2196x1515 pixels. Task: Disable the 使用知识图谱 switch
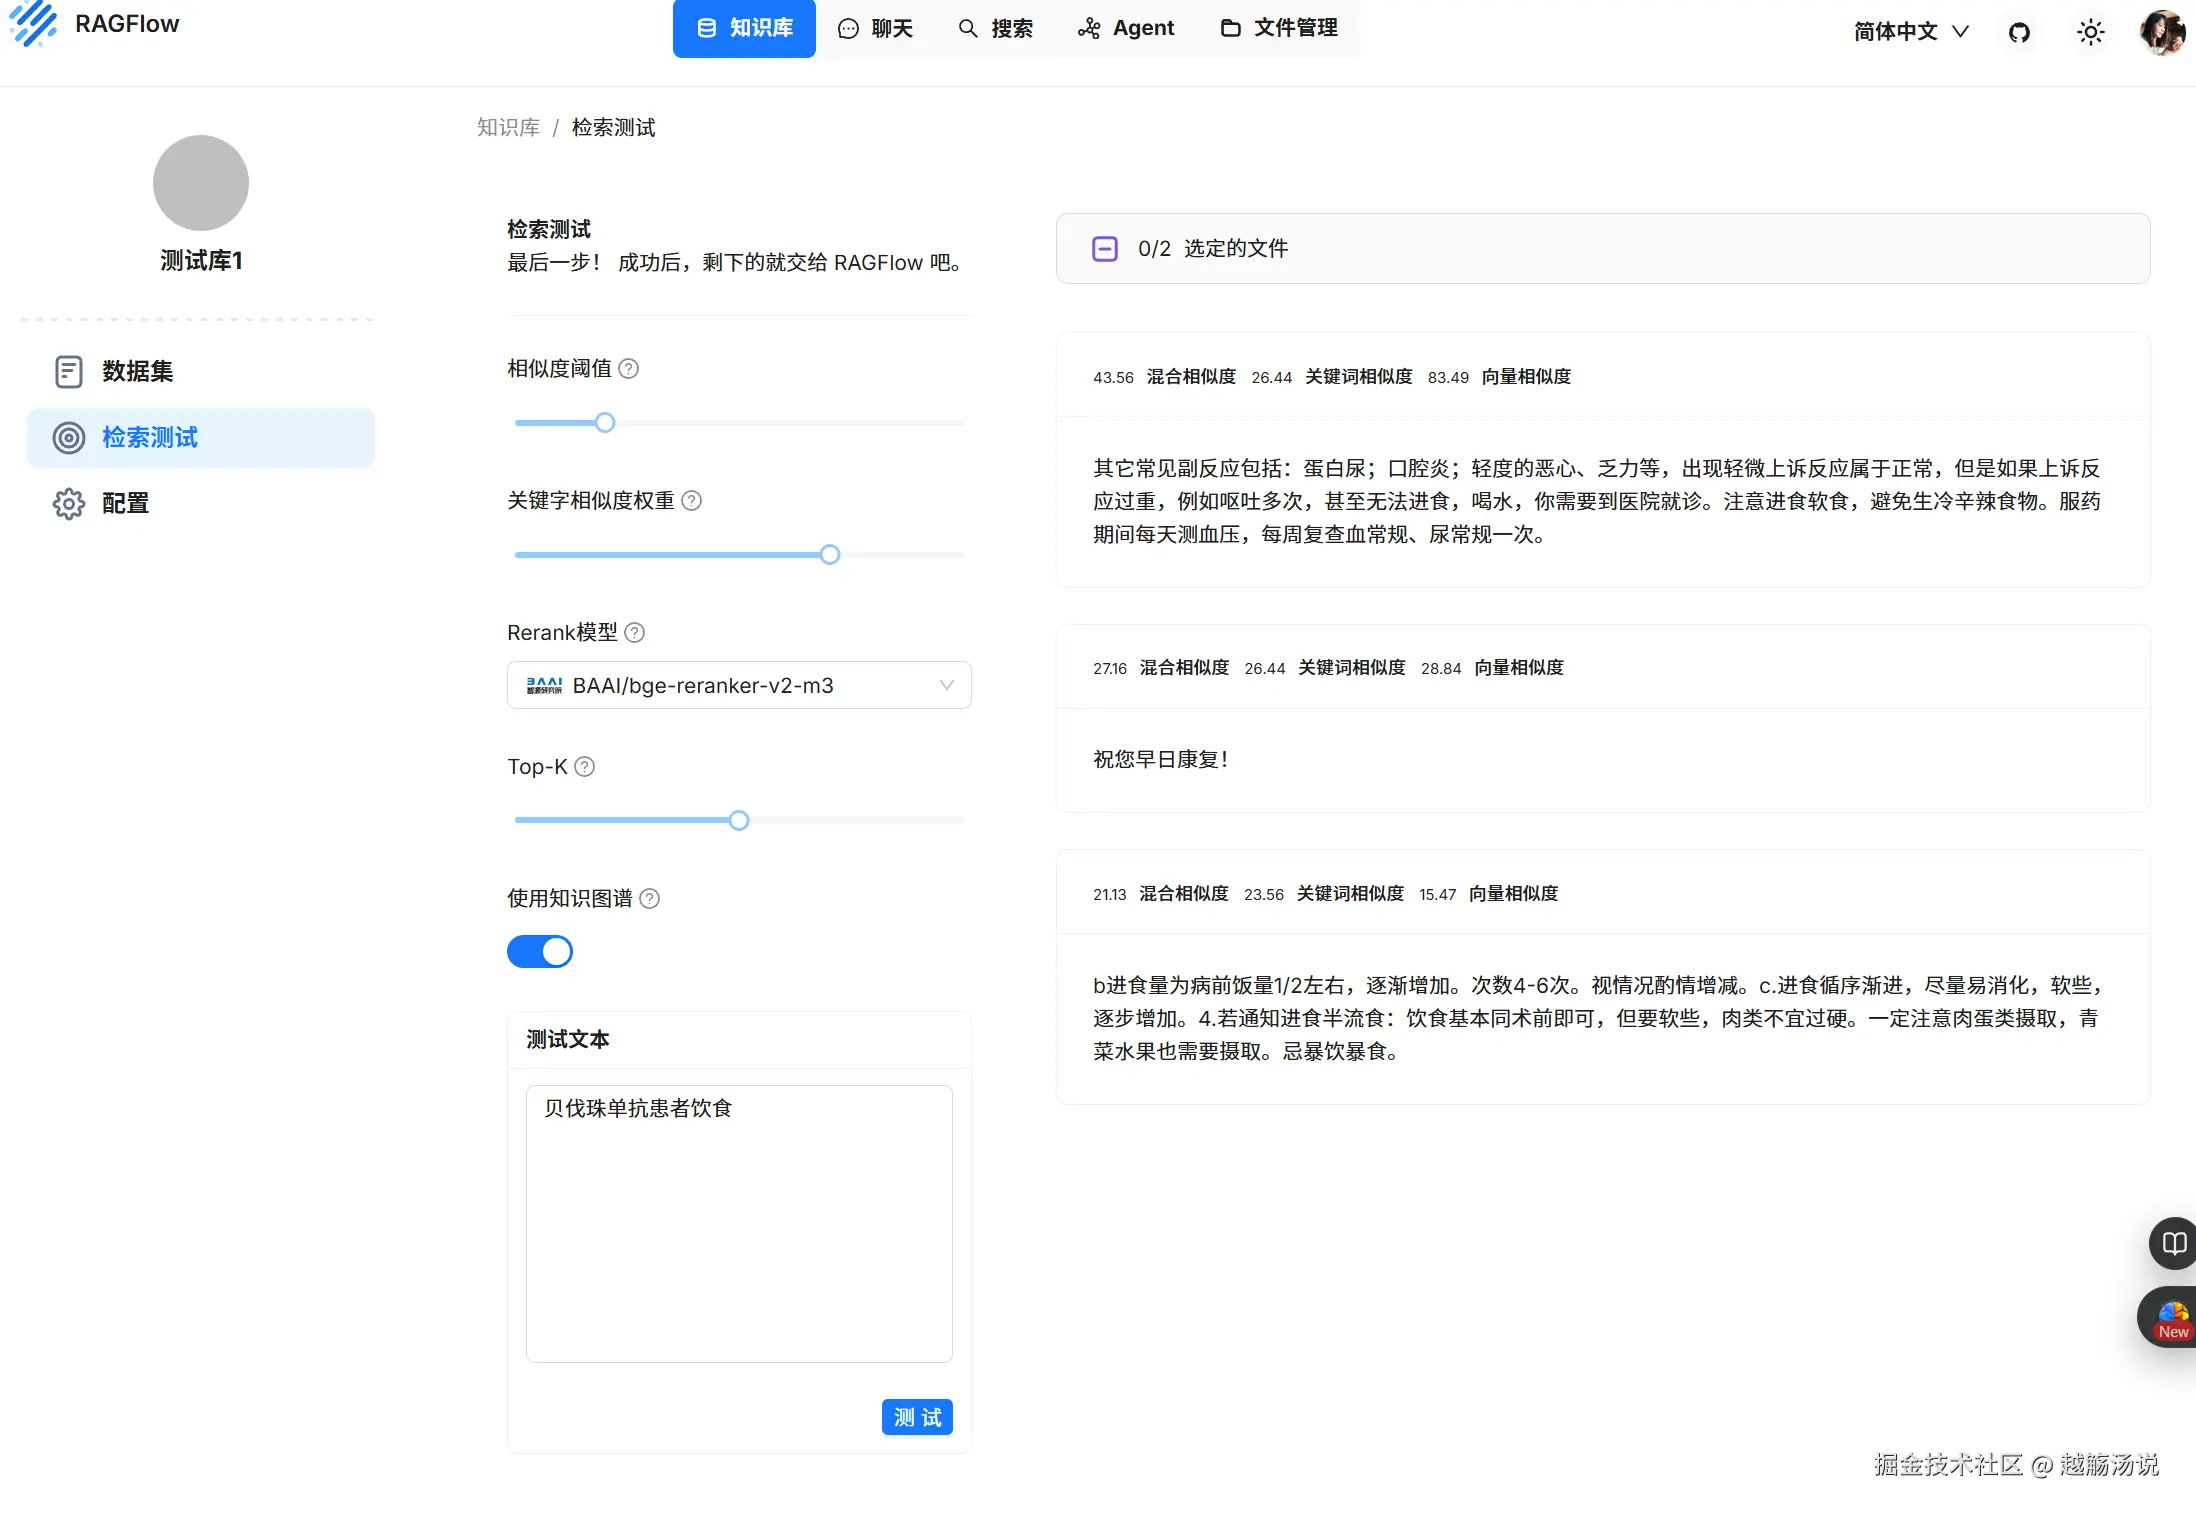click(x=540, y=952)
